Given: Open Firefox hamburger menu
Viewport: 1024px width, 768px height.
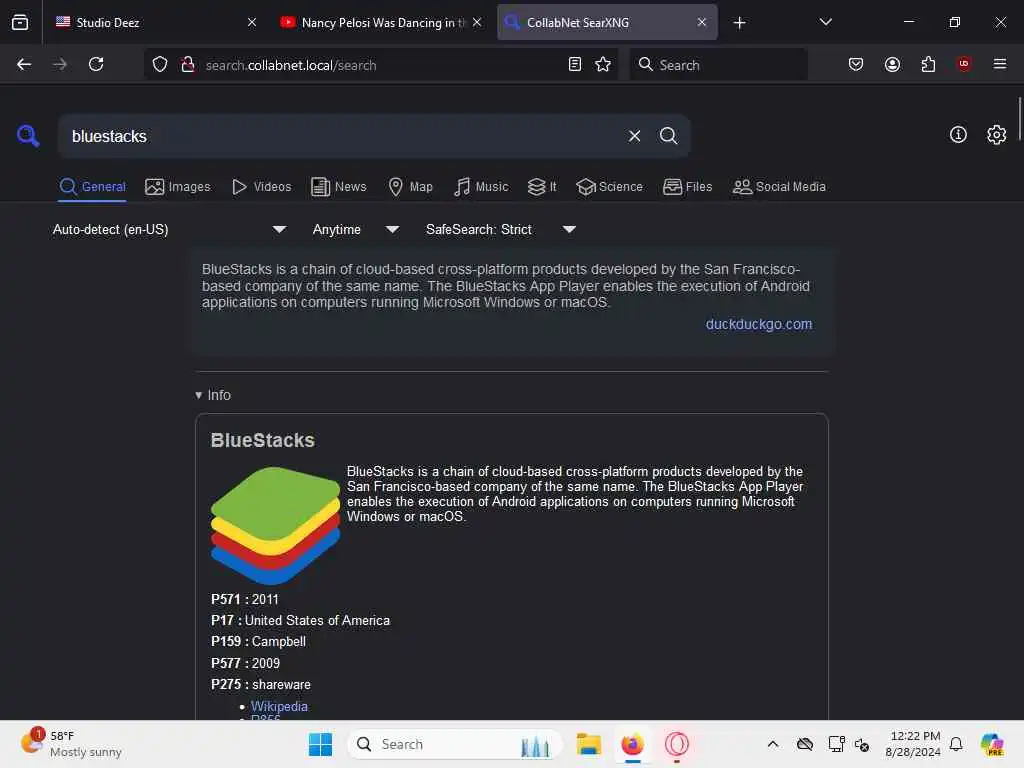Looking at the screenshot, I should point(1000,64).
